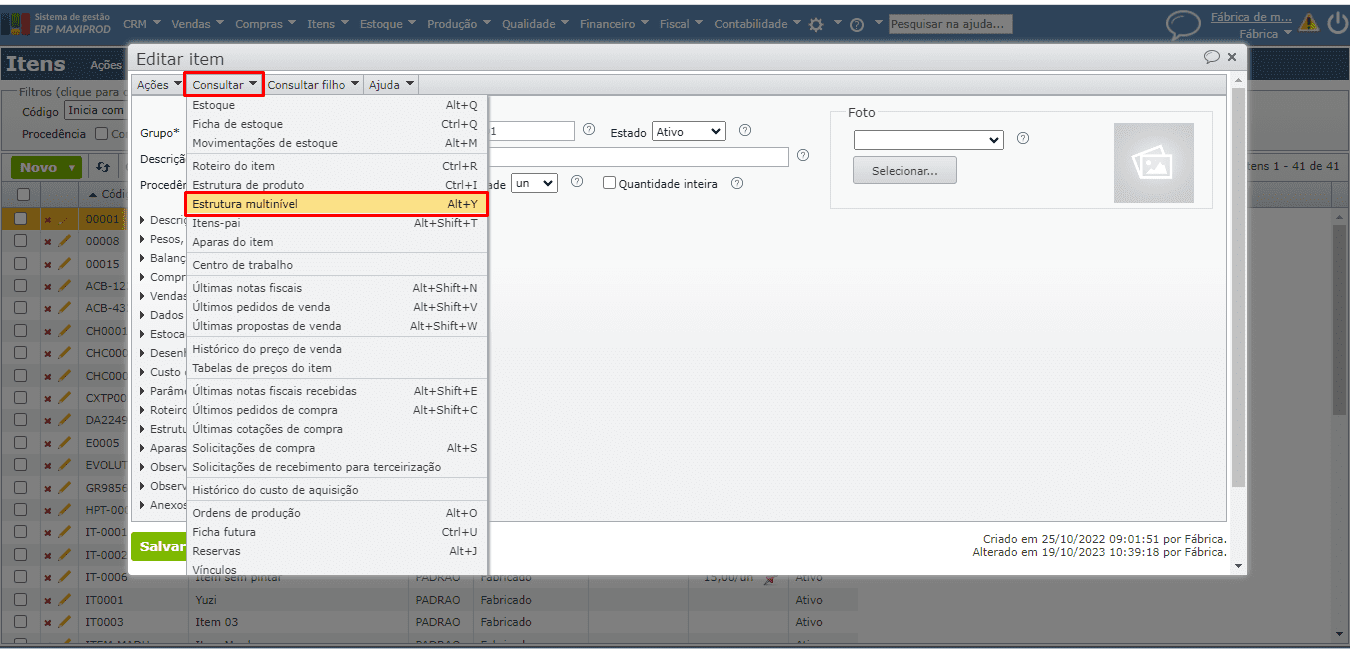Open the Estado dropdown showing Ativo
Screen dimensions: 1350x649
tap(689, 131)
